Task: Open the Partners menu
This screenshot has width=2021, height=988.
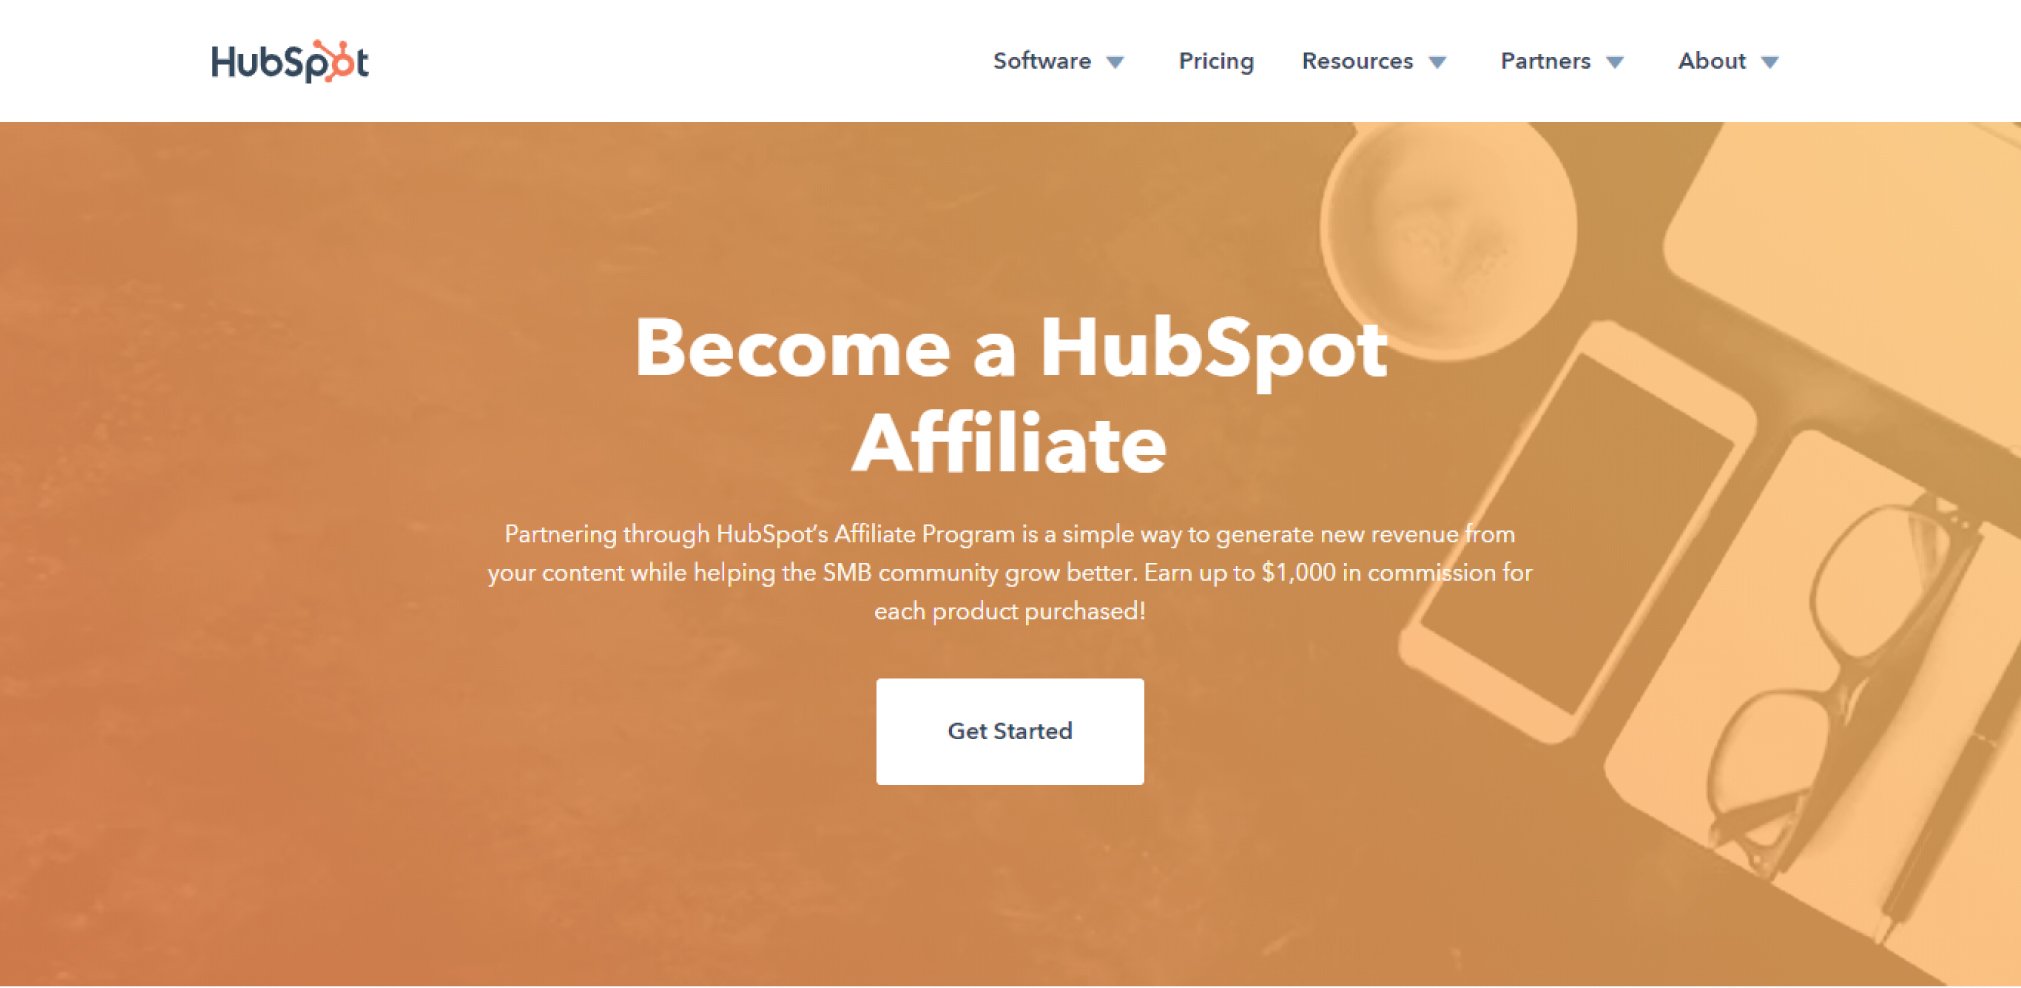Action: 1545,61
